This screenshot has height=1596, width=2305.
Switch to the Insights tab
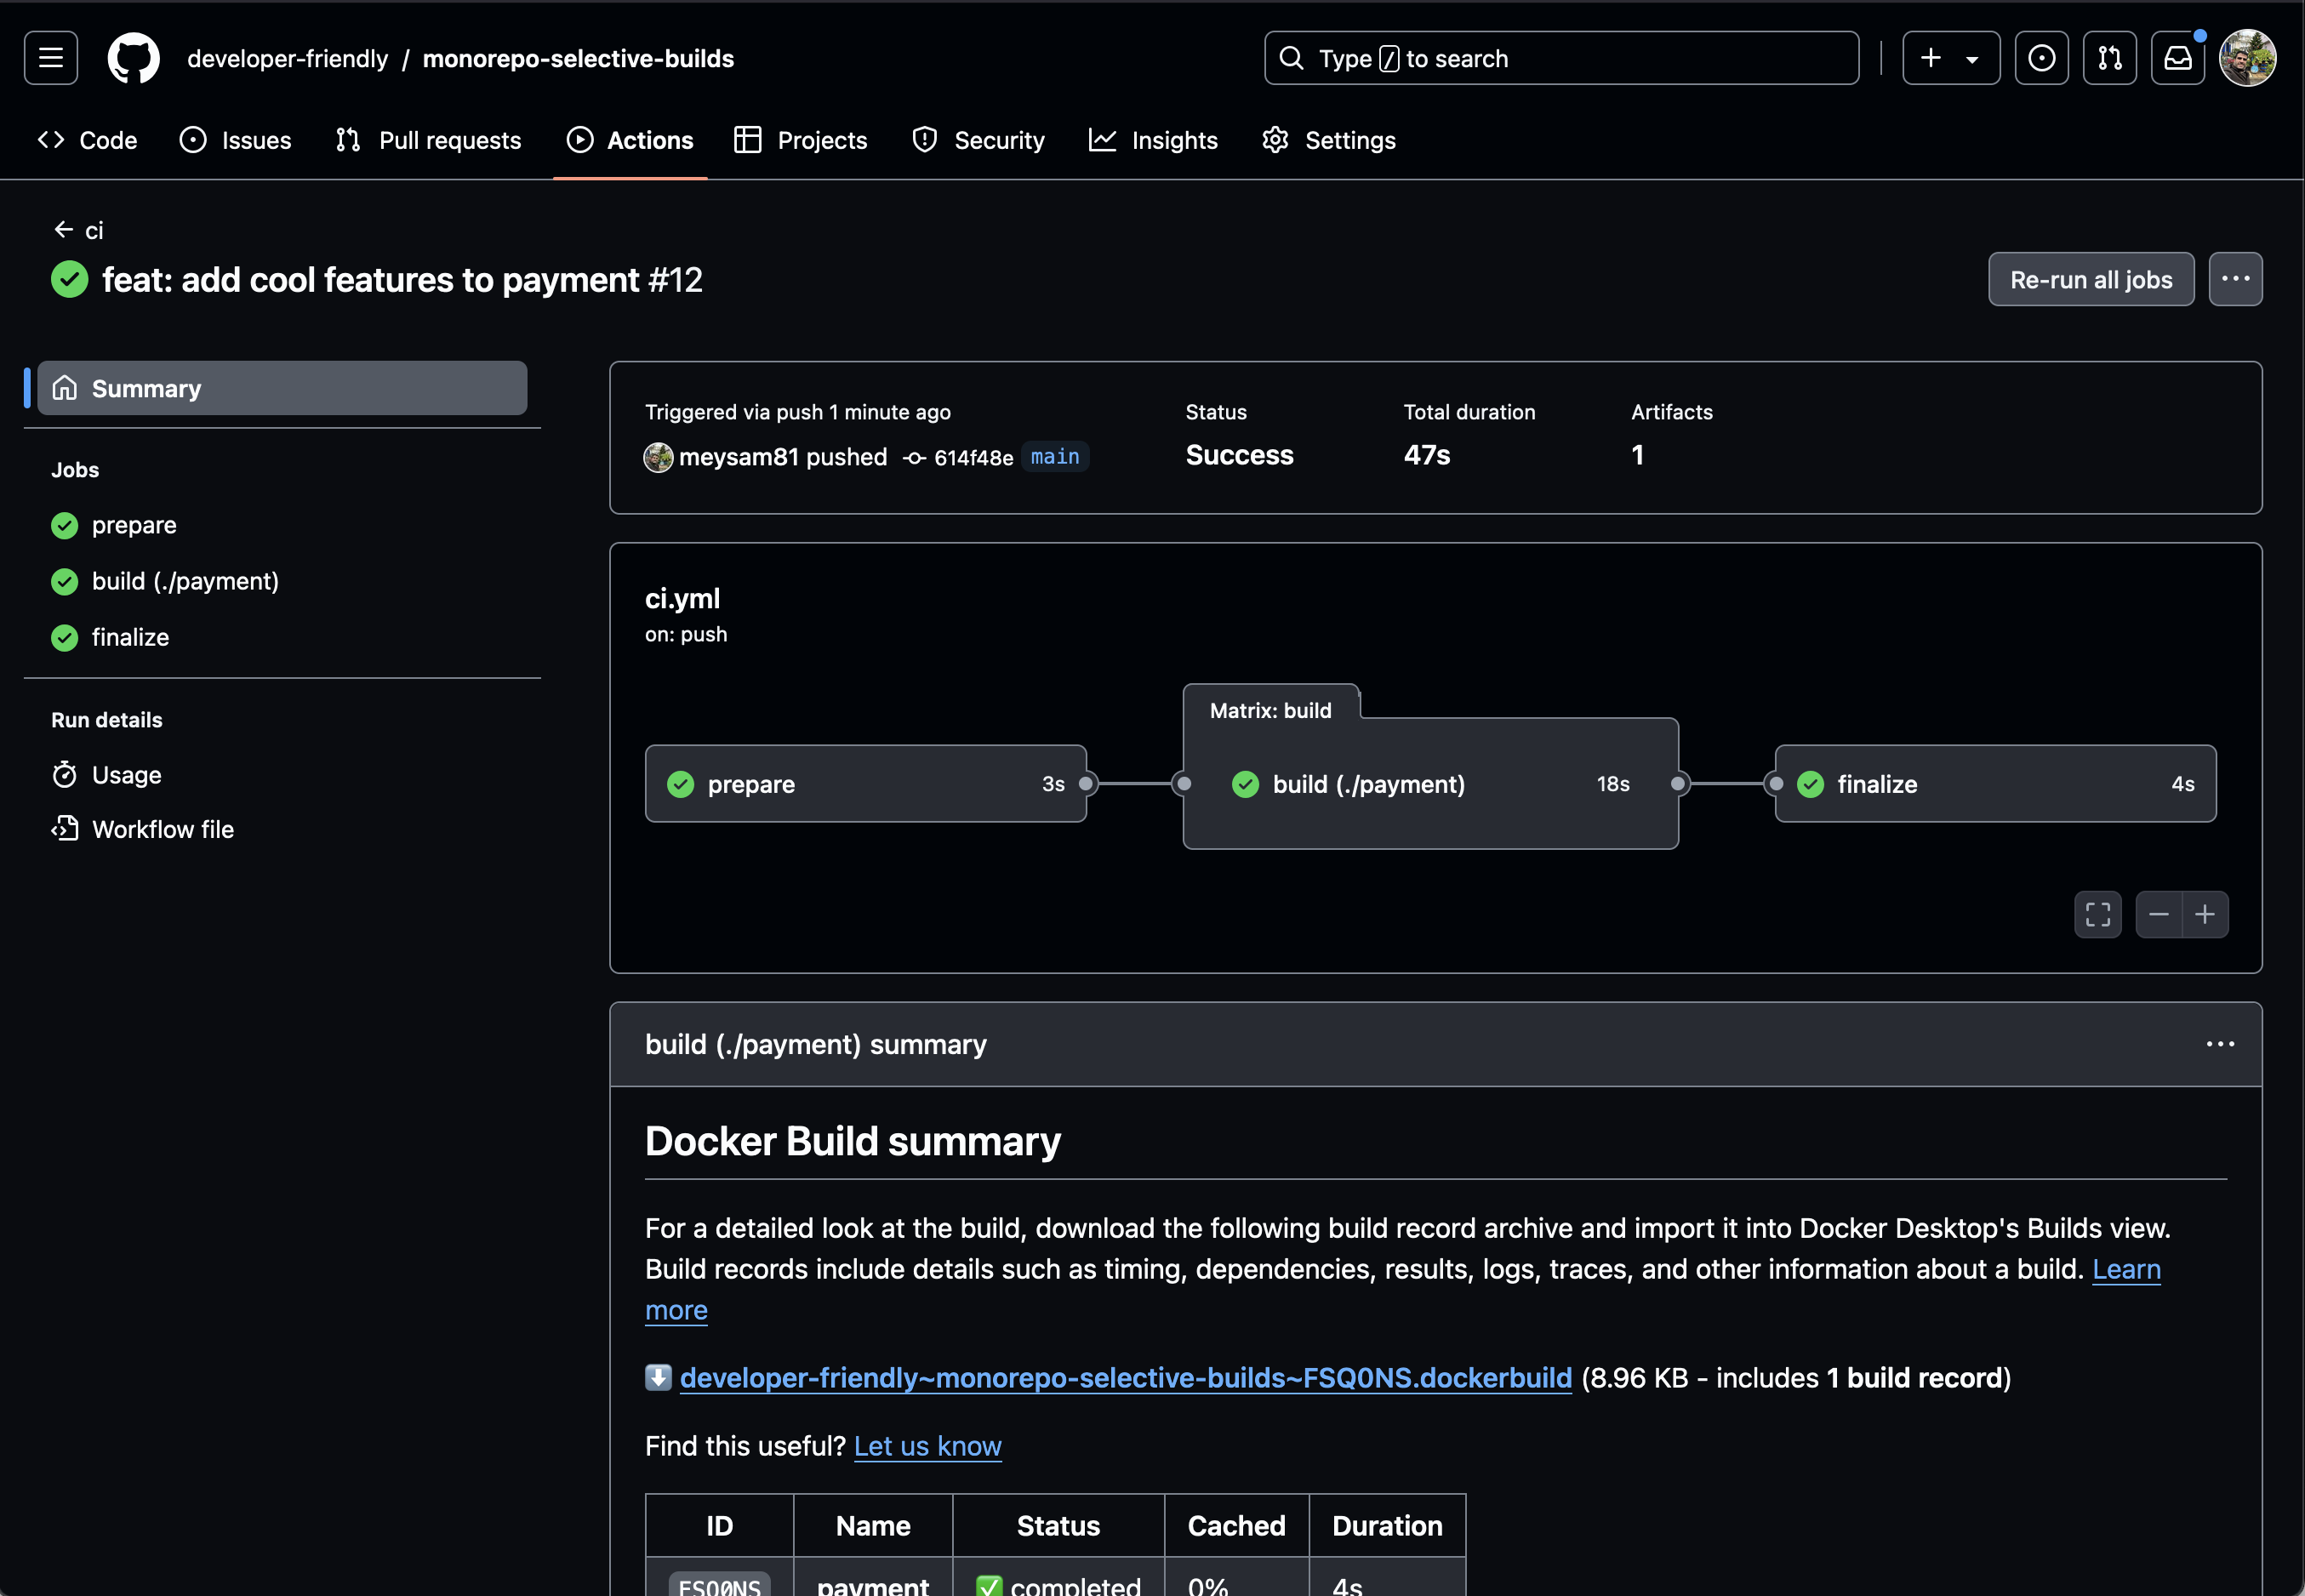point(1153,140)
